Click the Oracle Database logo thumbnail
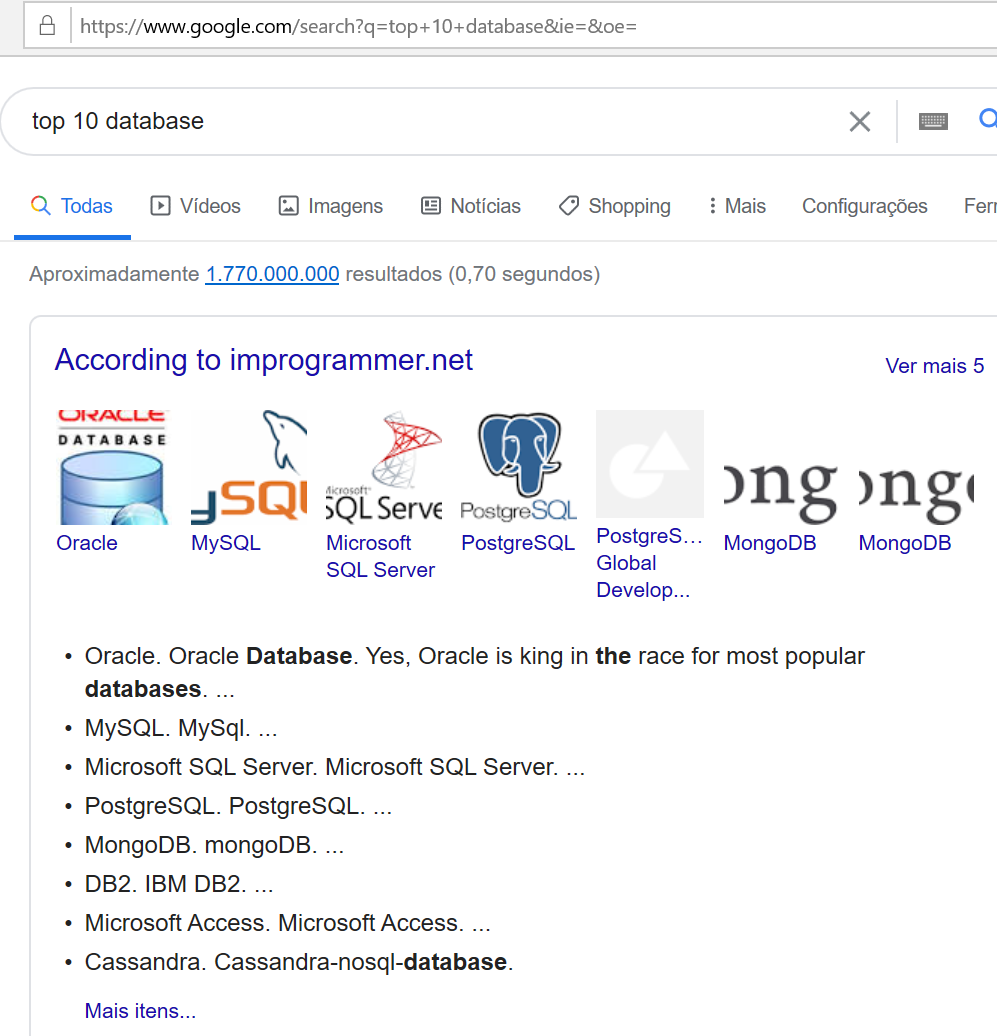The width and height of the screenshot is (997, 1036). 112,467
